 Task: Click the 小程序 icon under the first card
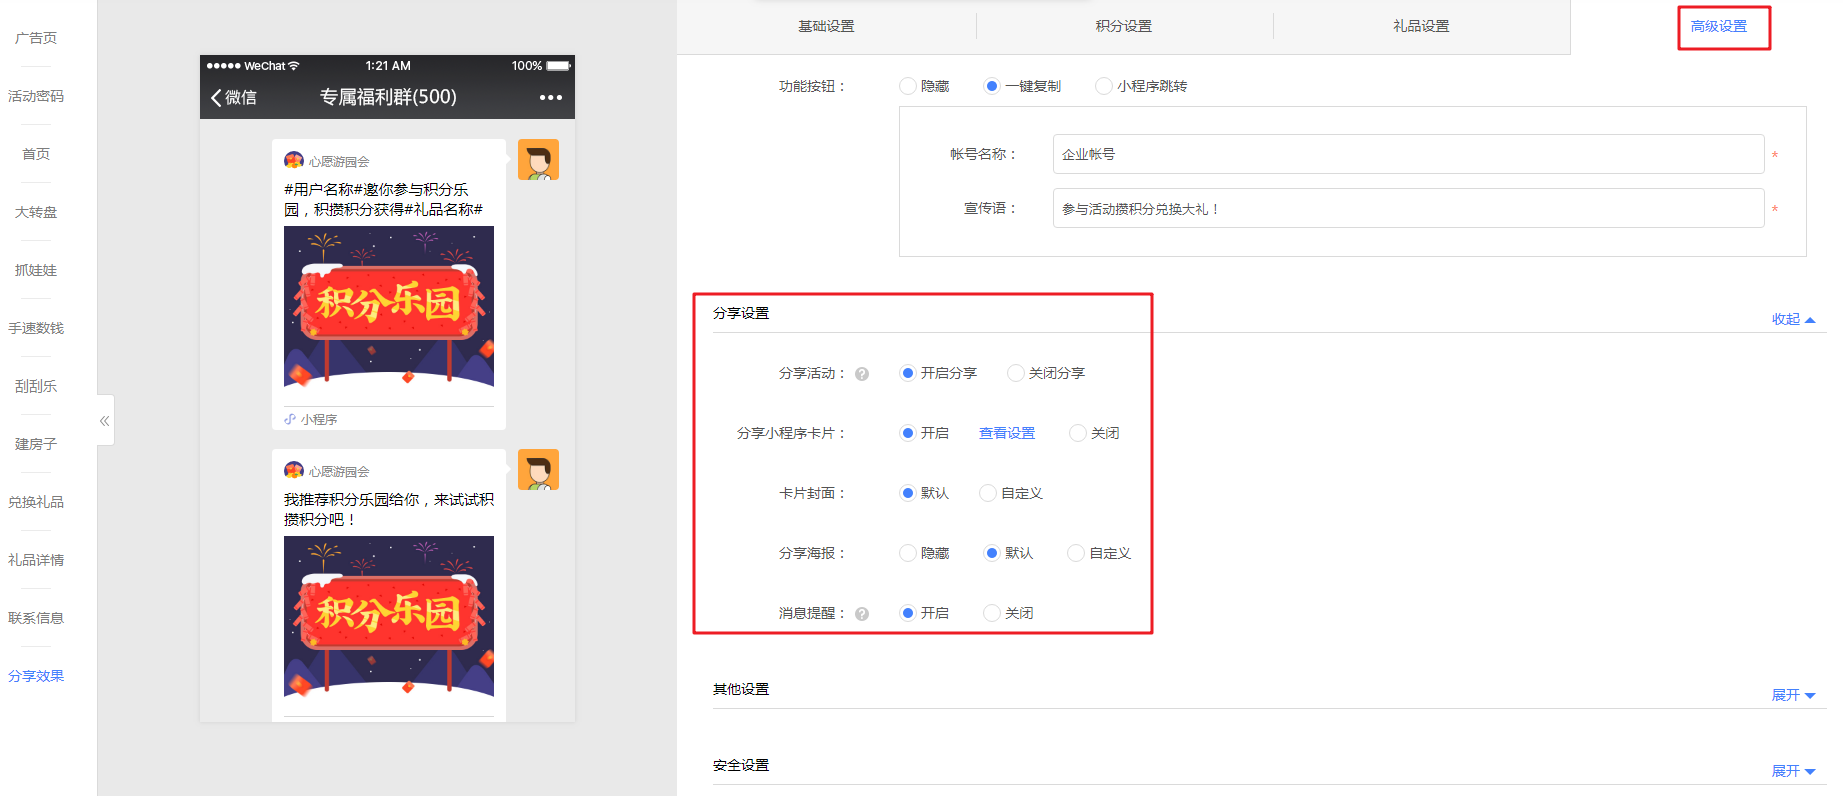[x=290, y=419]
